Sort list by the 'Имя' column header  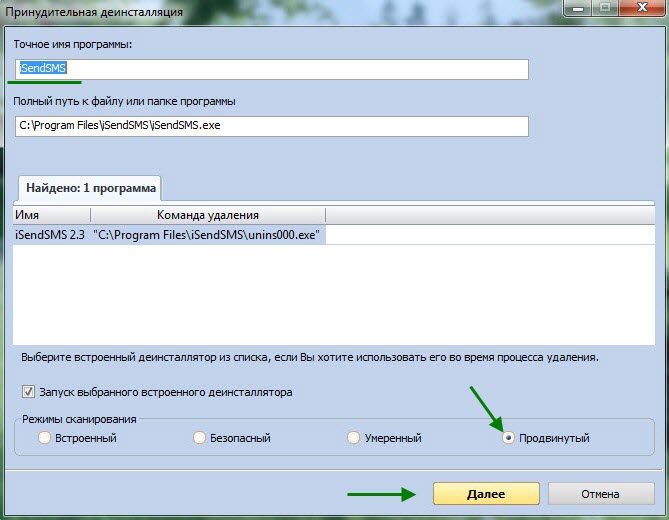coord(51,215)
